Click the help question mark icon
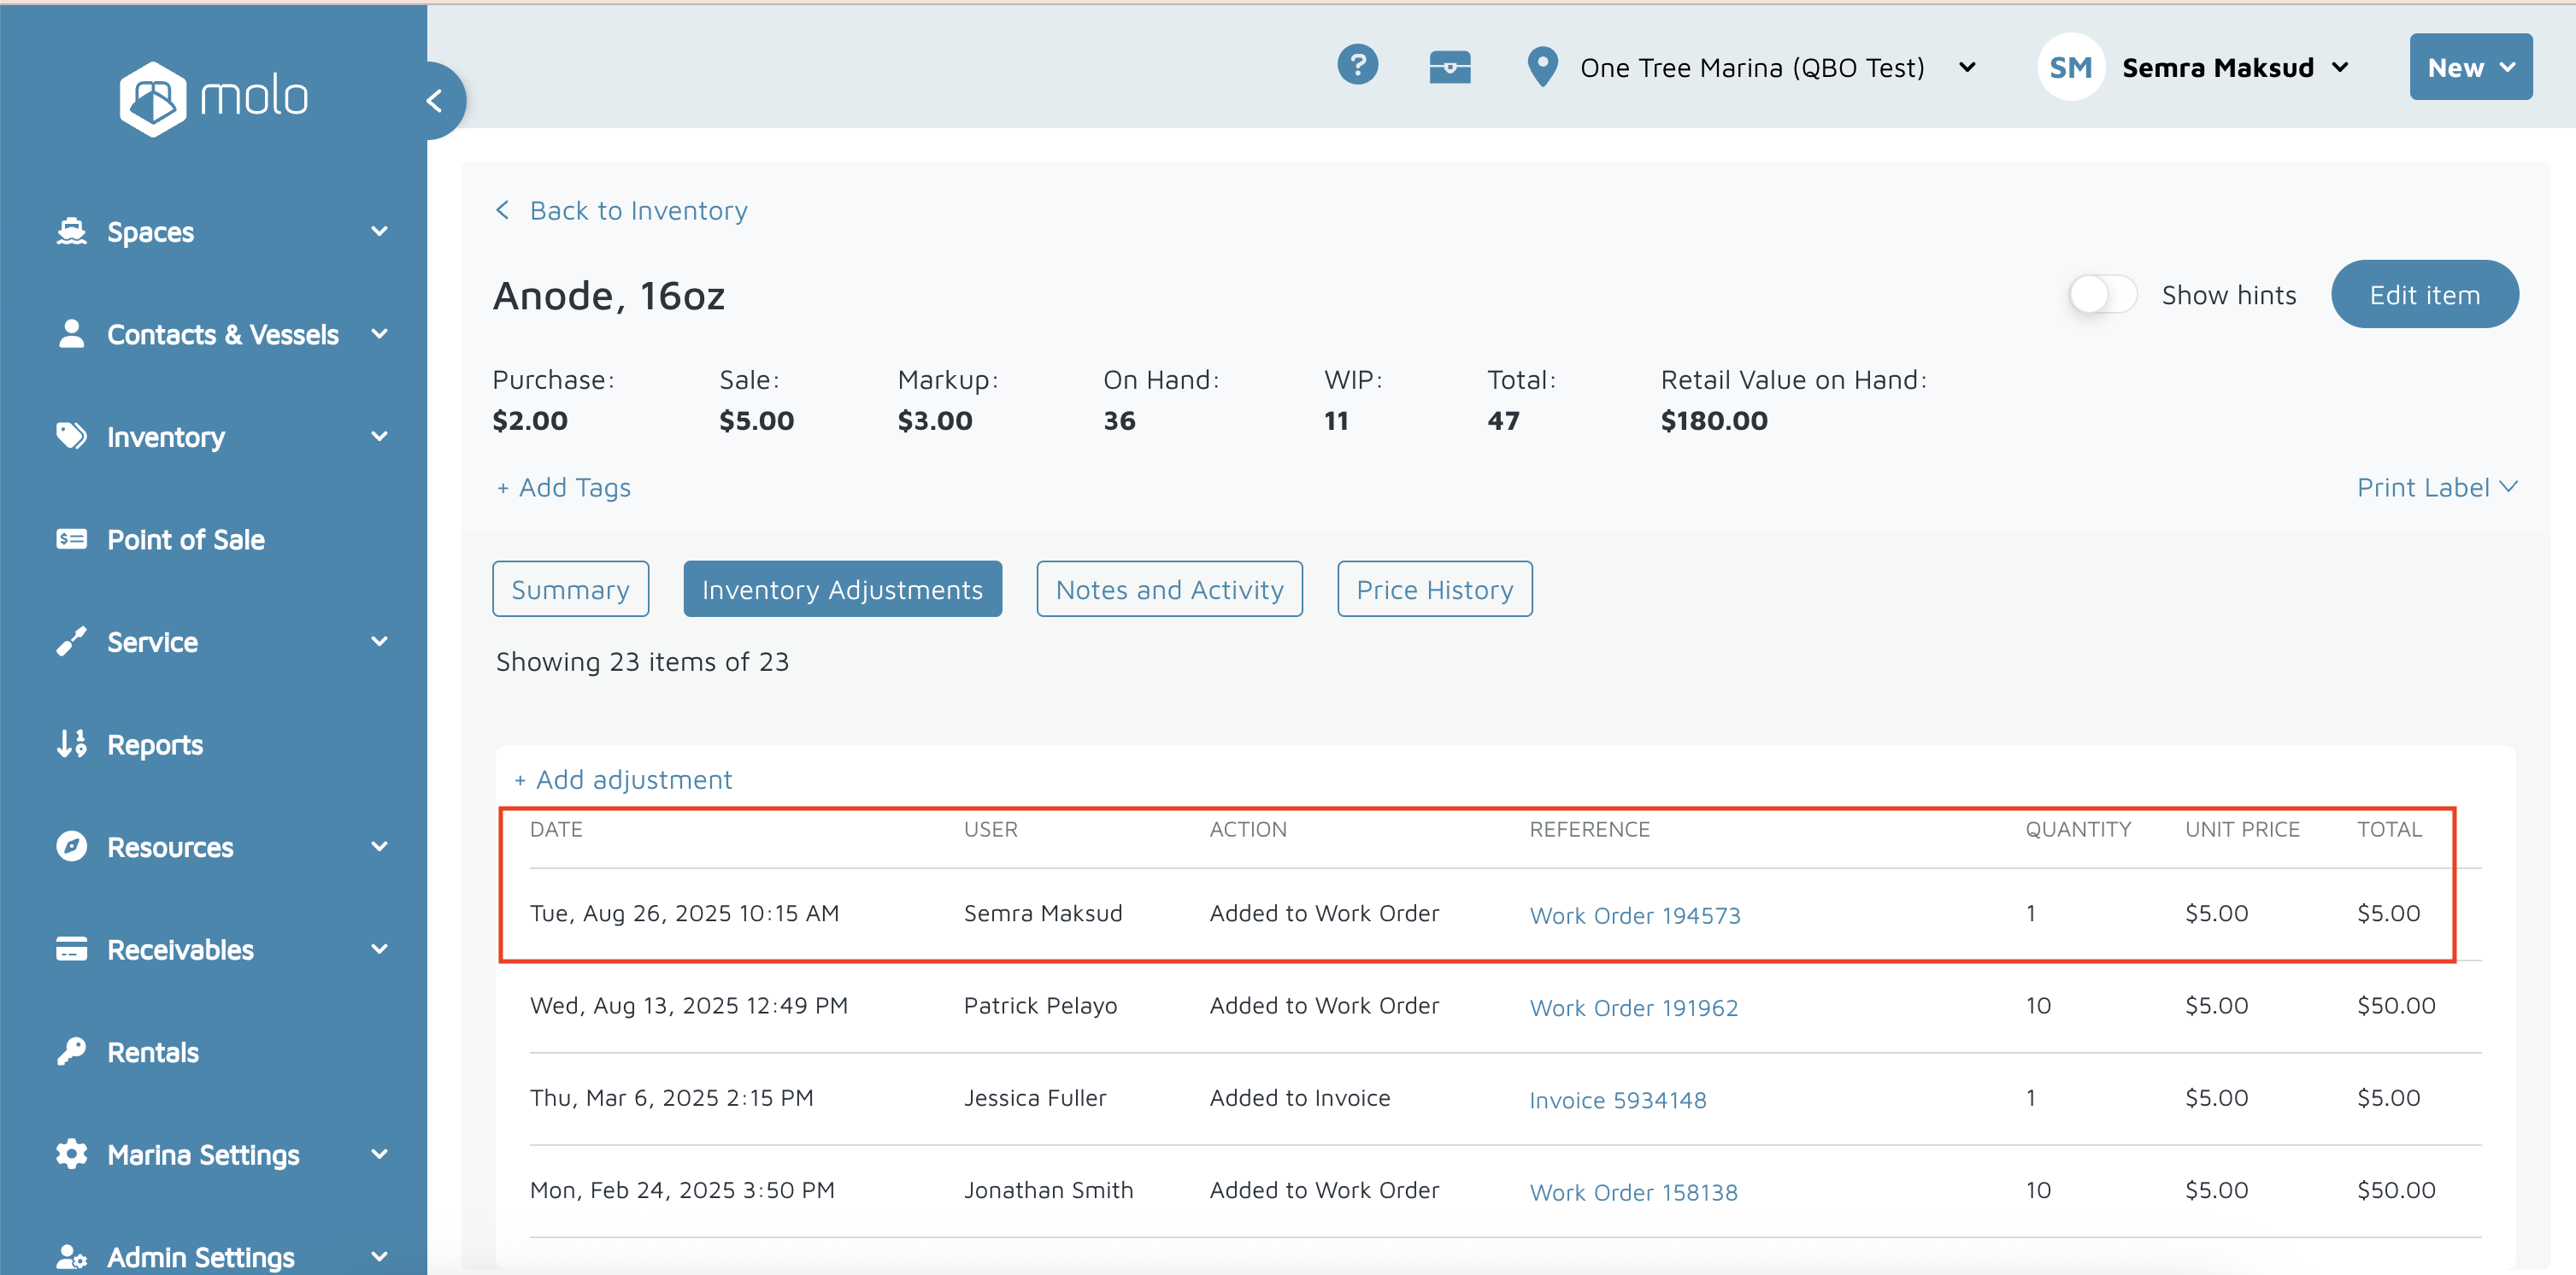Viewport: 2576px width, 1275px height. tap(1357, 66)
